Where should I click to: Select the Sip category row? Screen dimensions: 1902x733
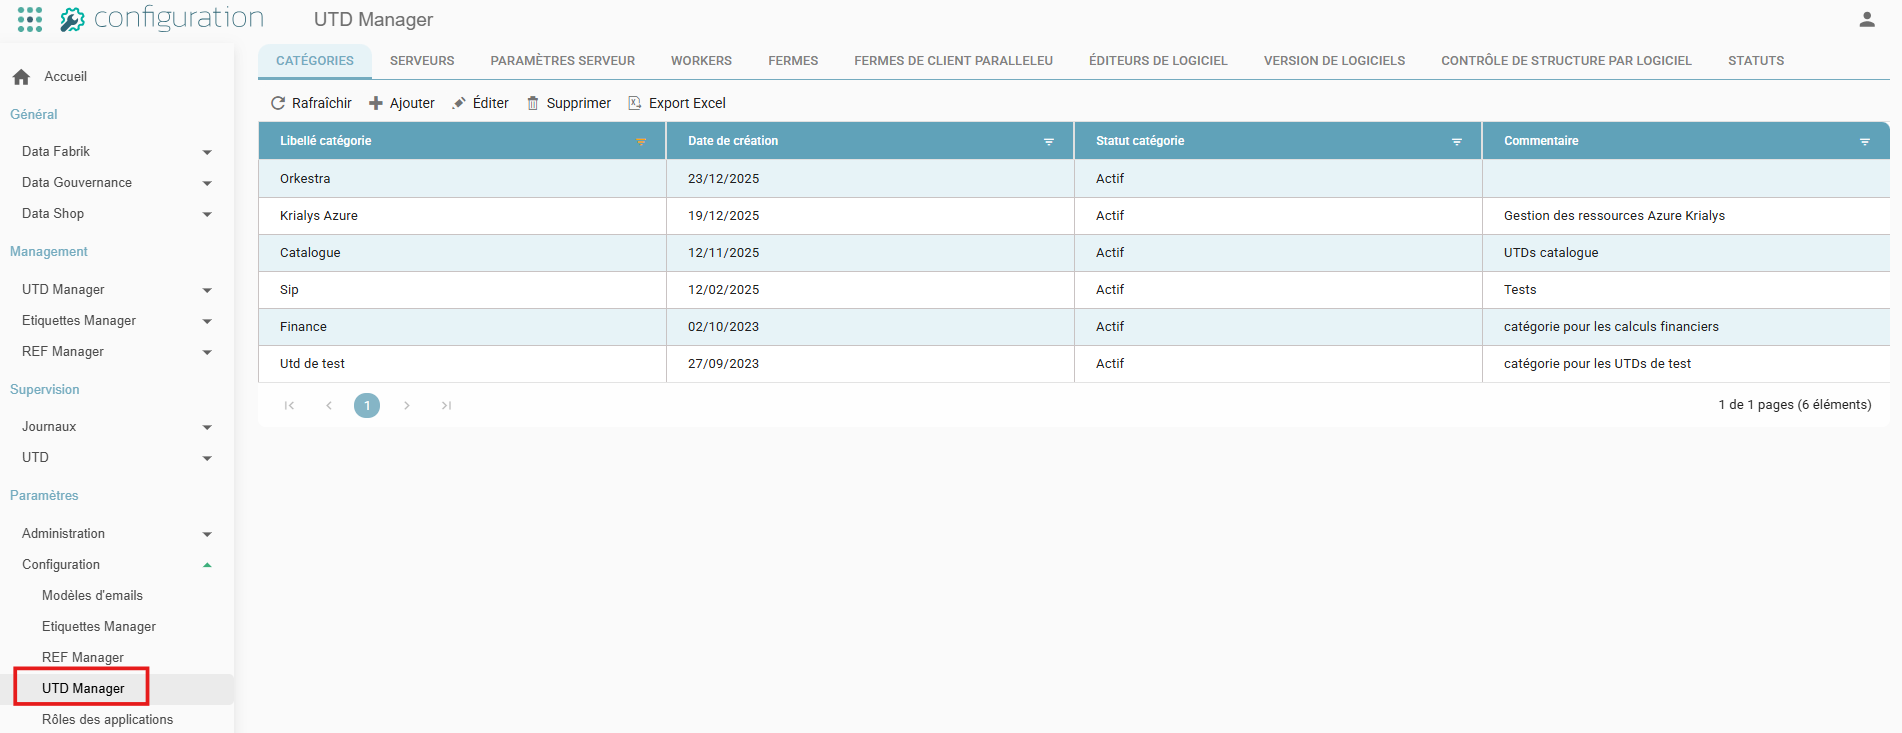click(1074, 290)
